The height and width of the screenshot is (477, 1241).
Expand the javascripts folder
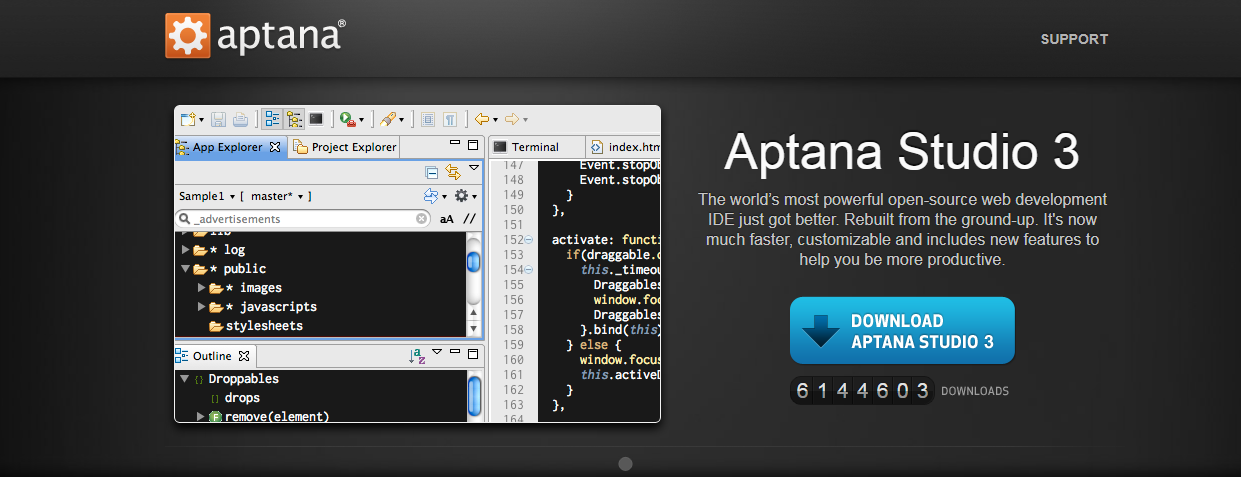click(x=202, y=307)
